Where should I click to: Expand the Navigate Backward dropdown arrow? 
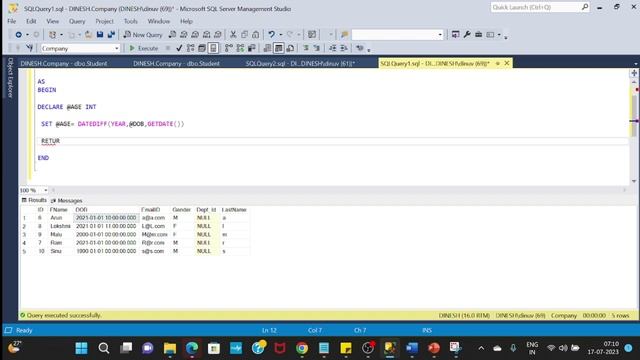pyautogui.click(x=27, y=35)
